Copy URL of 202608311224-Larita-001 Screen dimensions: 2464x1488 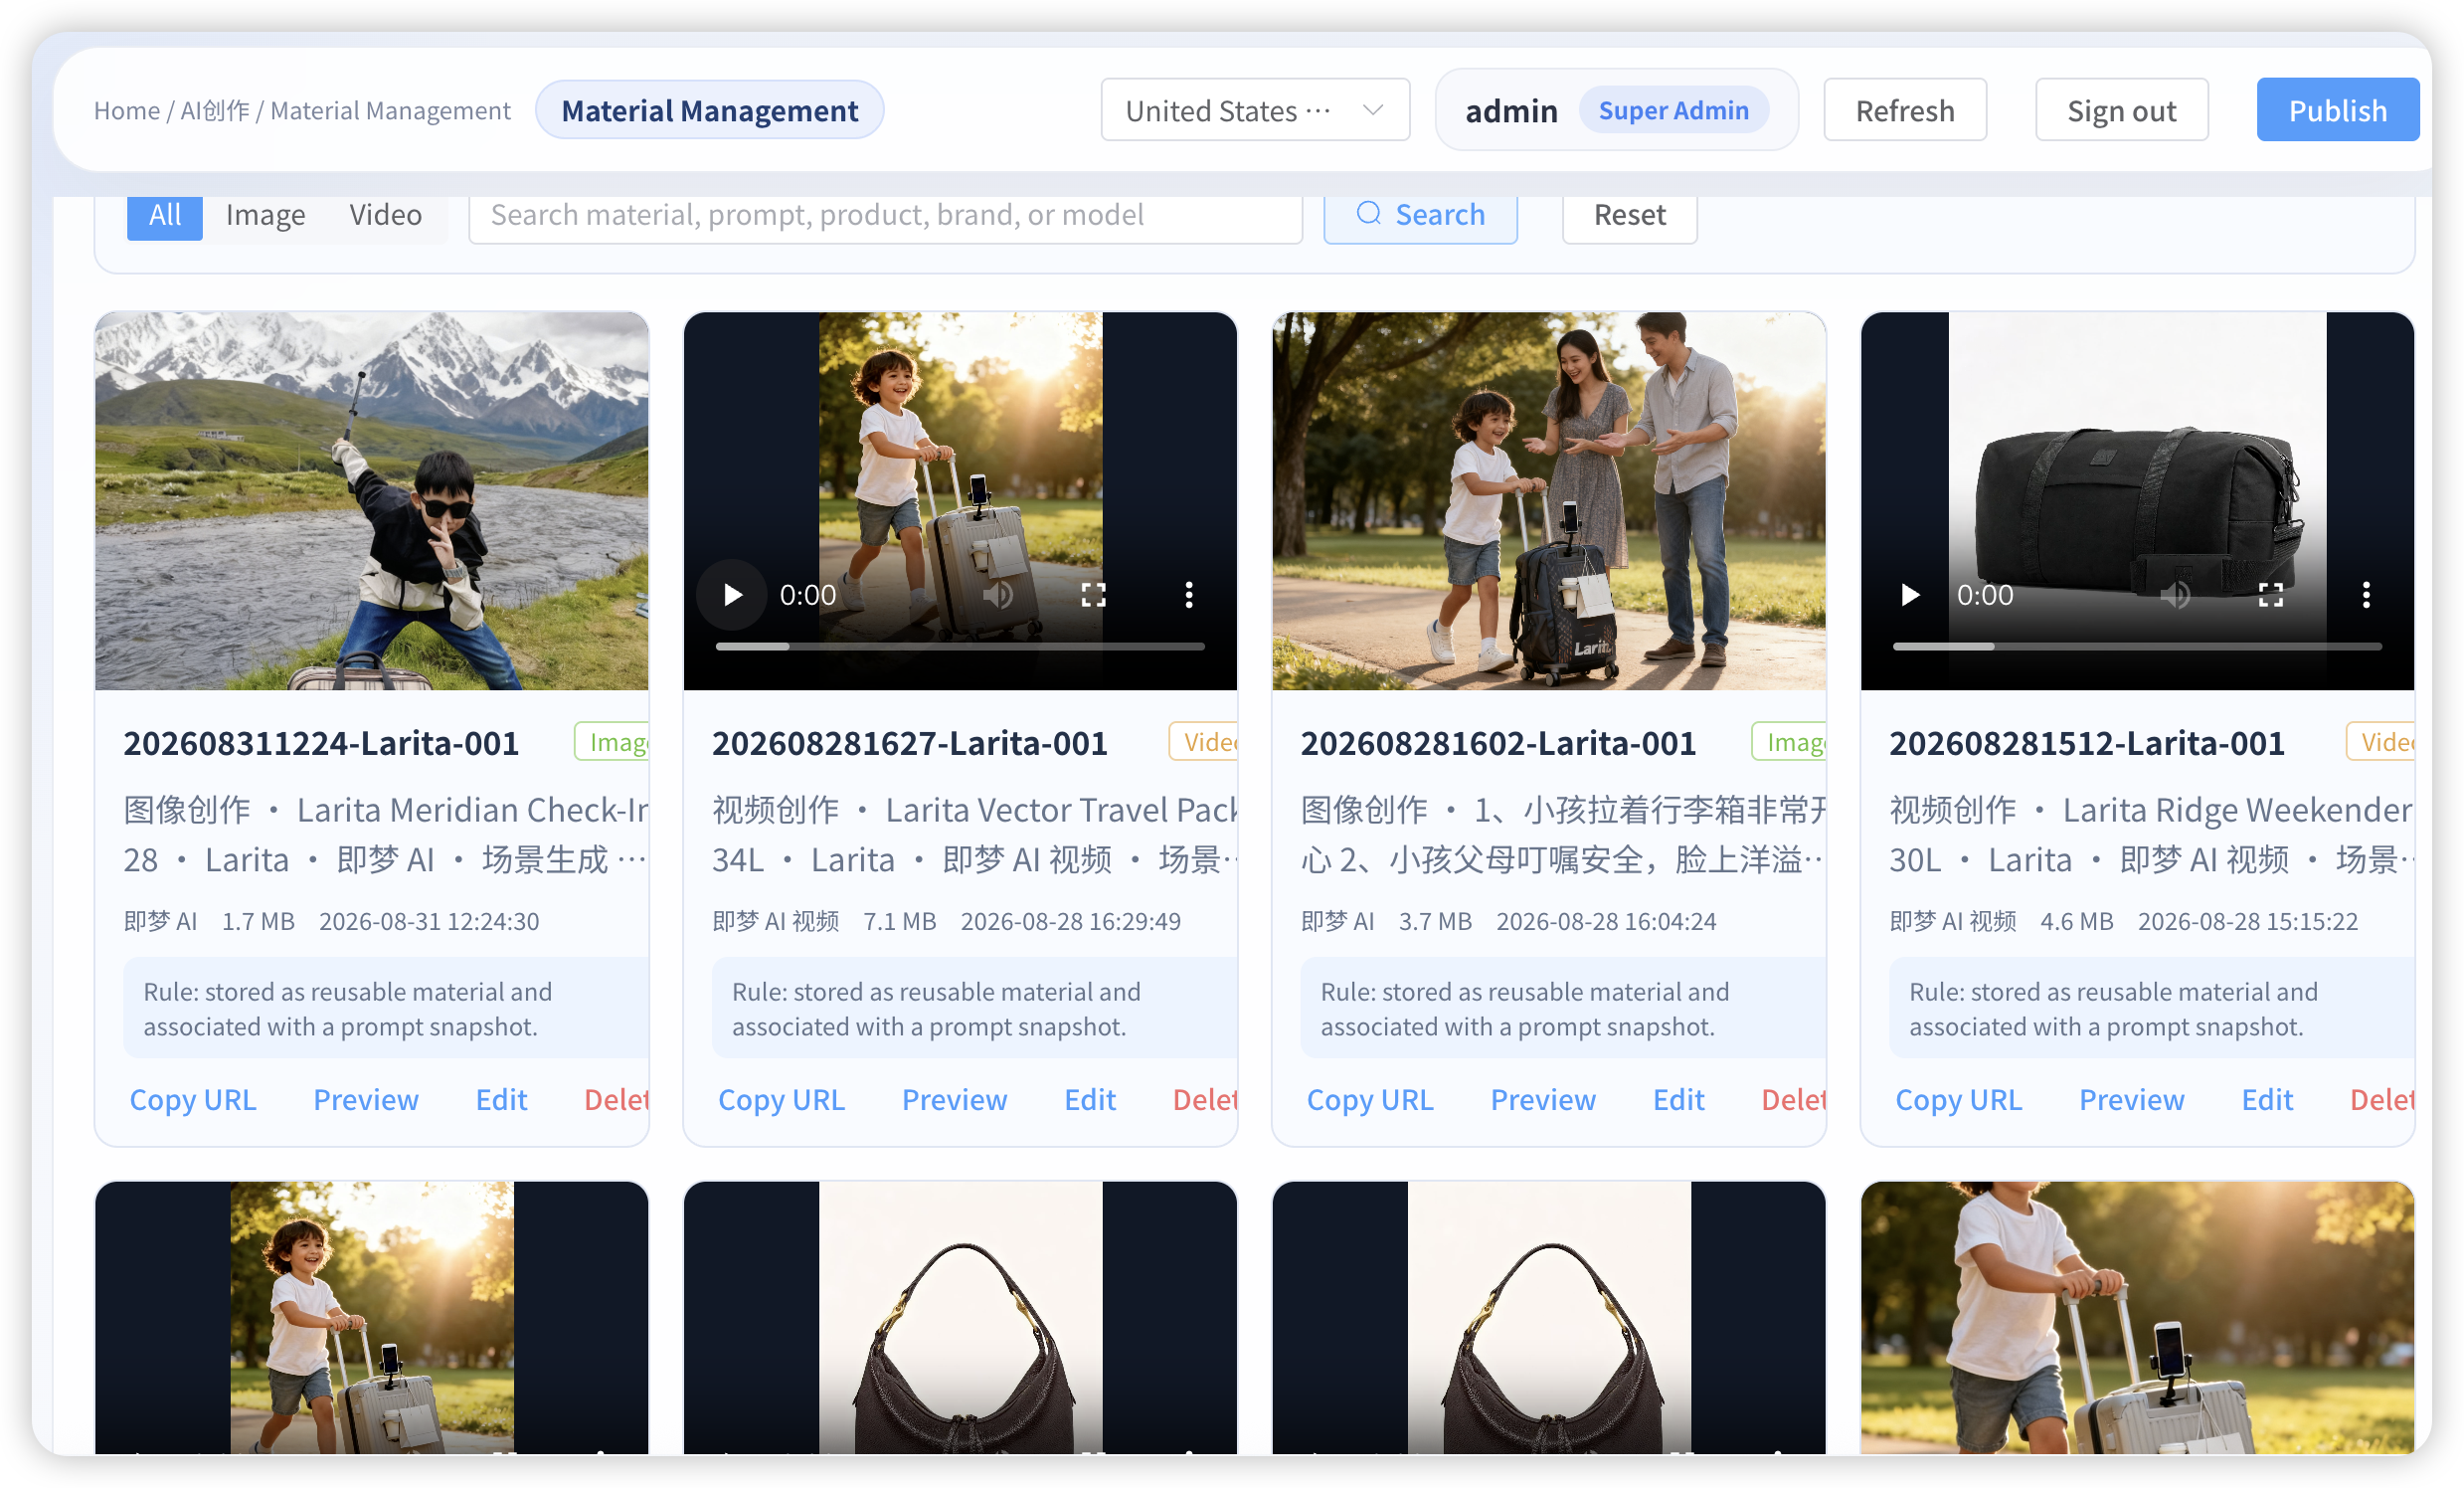pos(193,1099)
